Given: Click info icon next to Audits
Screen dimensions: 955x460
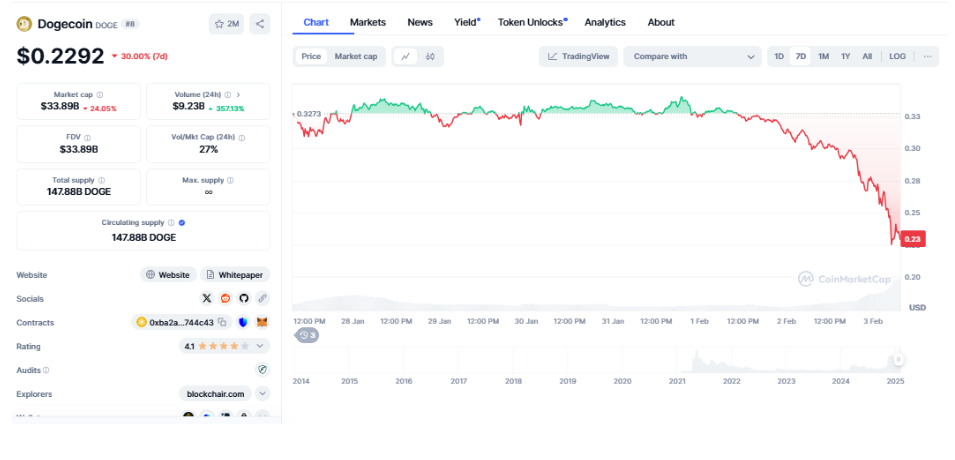Looking at the screenshot, I should [46, 370].
